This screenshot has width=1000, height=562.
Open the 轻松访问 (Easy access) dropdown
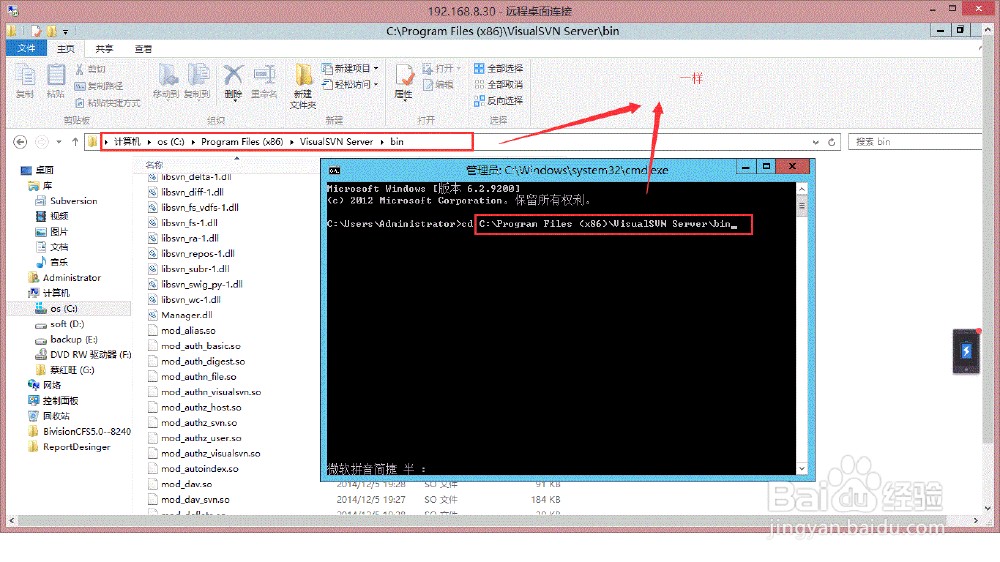350,84
